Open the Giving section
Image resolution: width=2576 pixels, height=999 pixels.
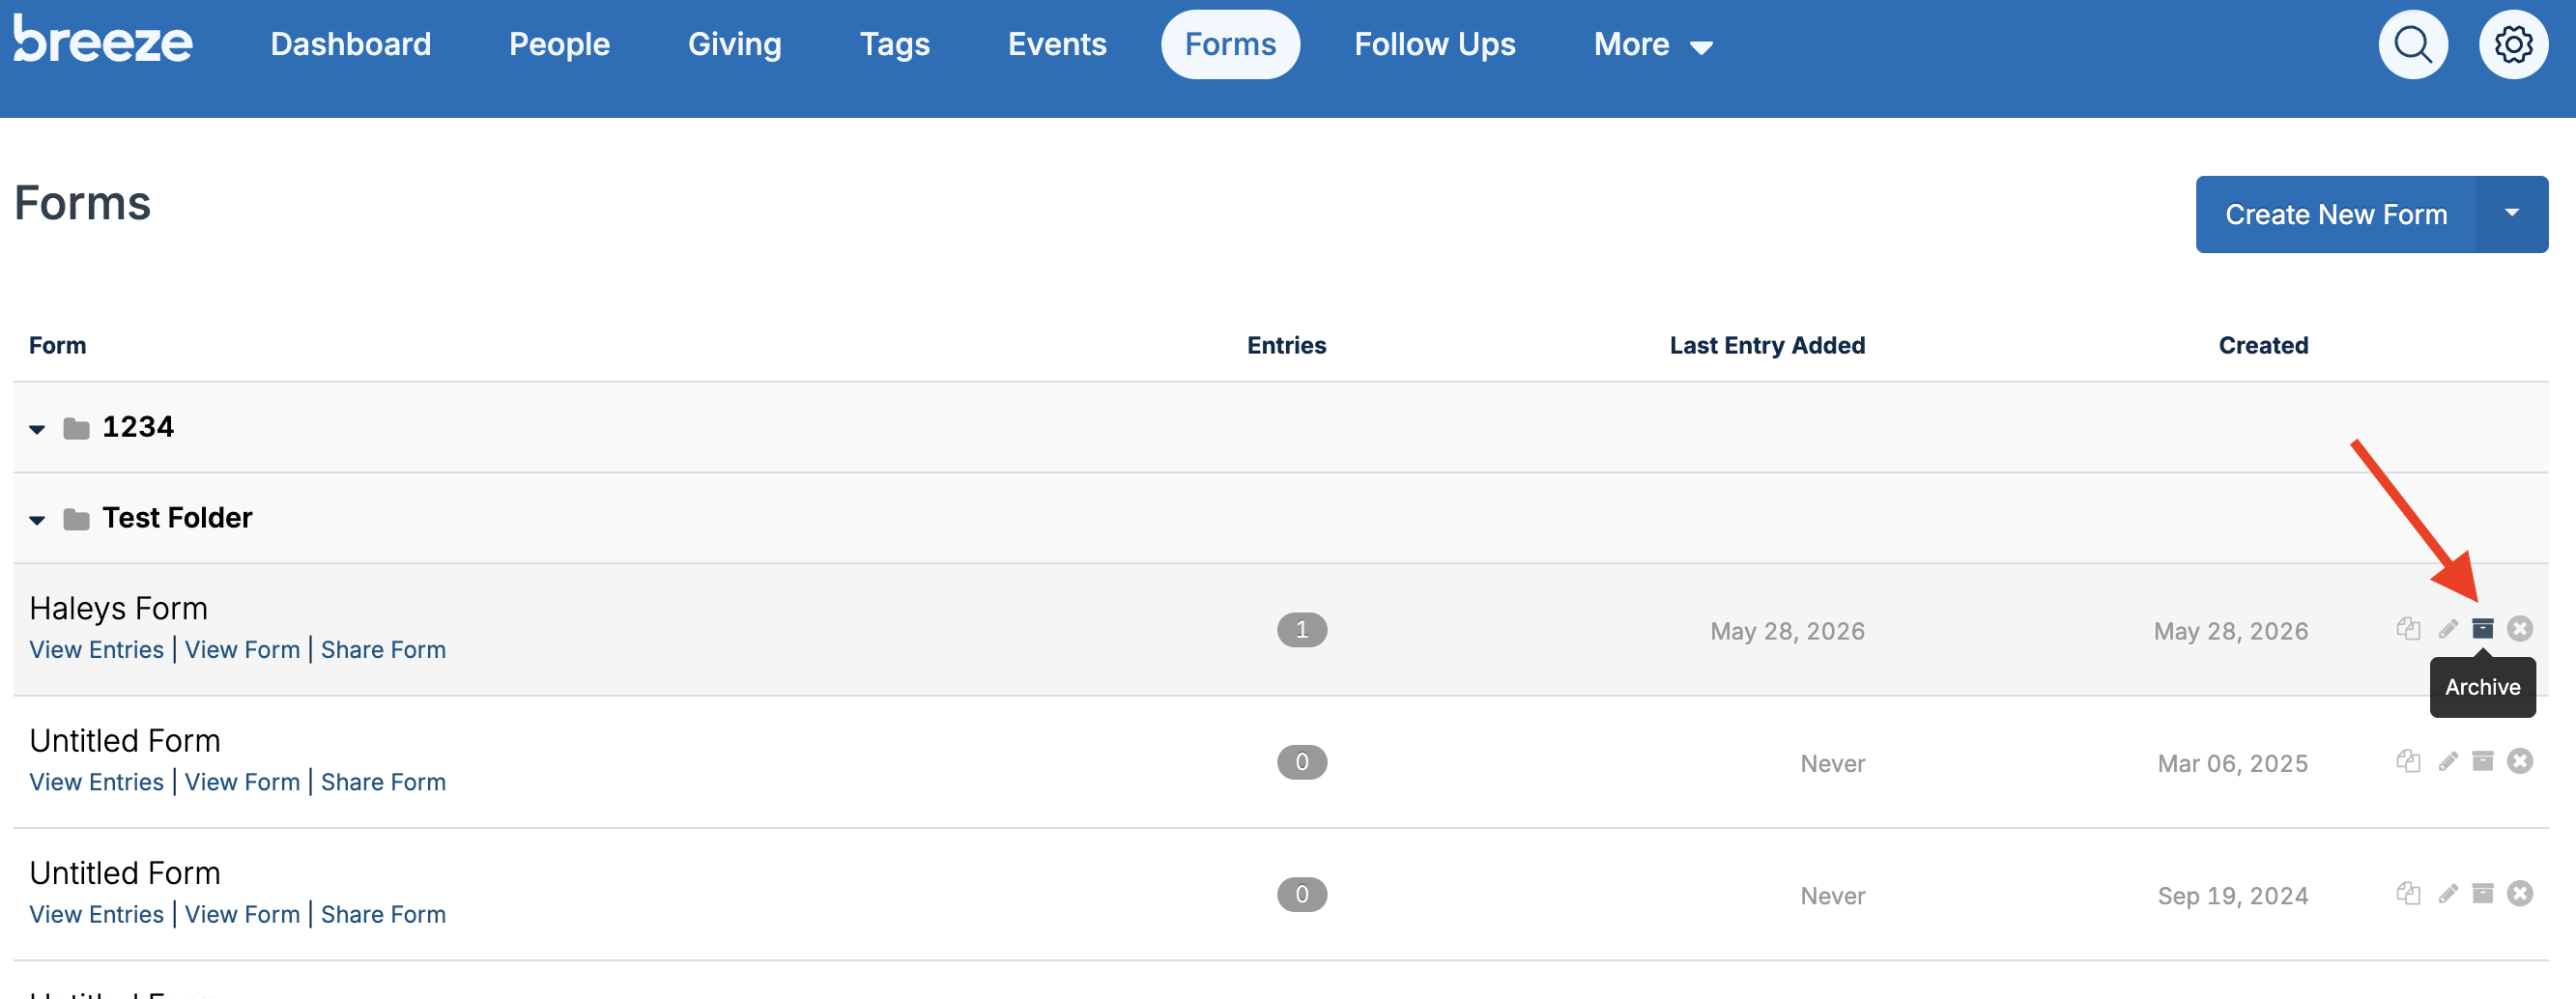click(734, 45)
